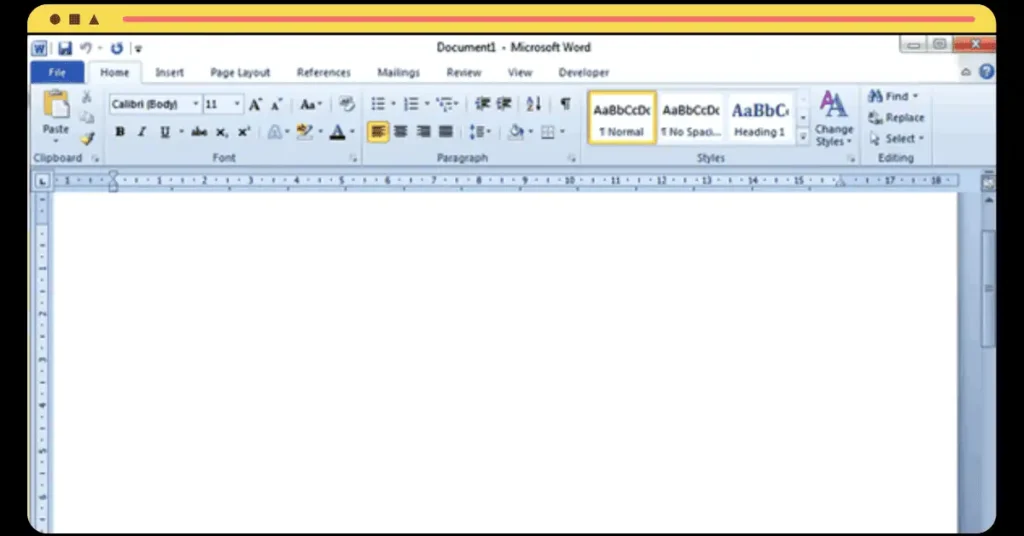1024x536 pixels.
Task: Click the Shading paint bucket
Action: click(x=516, y=132)
